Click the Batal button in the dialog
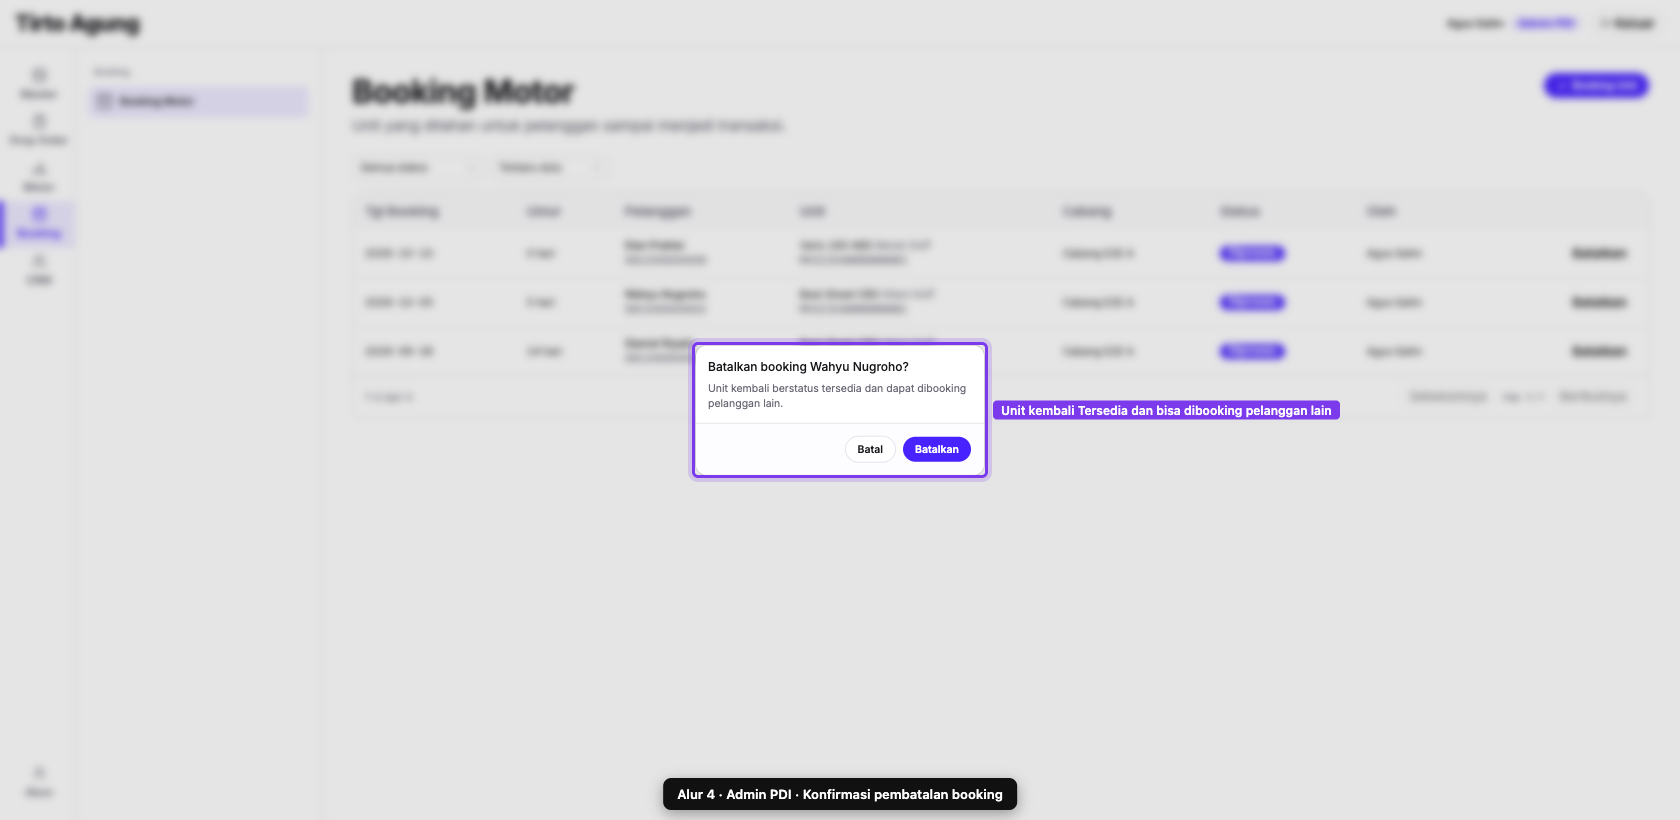The width and height of the screenshot is (1680, 820). pyautogui.click(x=870, y=449)
